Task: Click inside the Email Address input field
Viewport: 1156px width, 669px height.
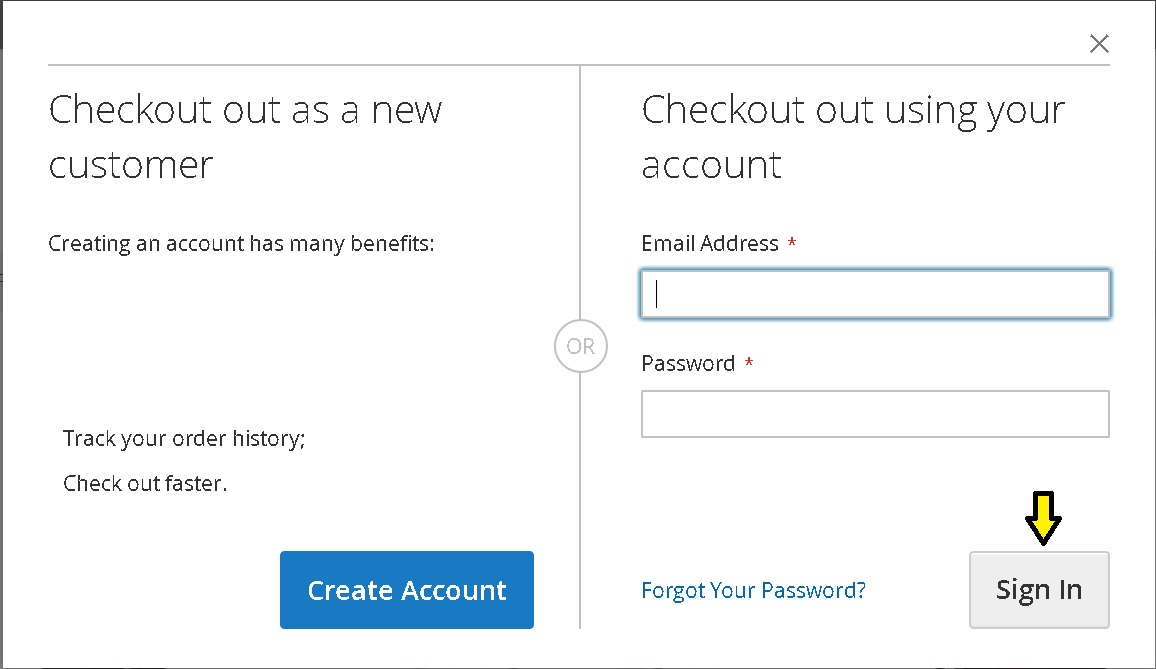Action: (875, 293)
